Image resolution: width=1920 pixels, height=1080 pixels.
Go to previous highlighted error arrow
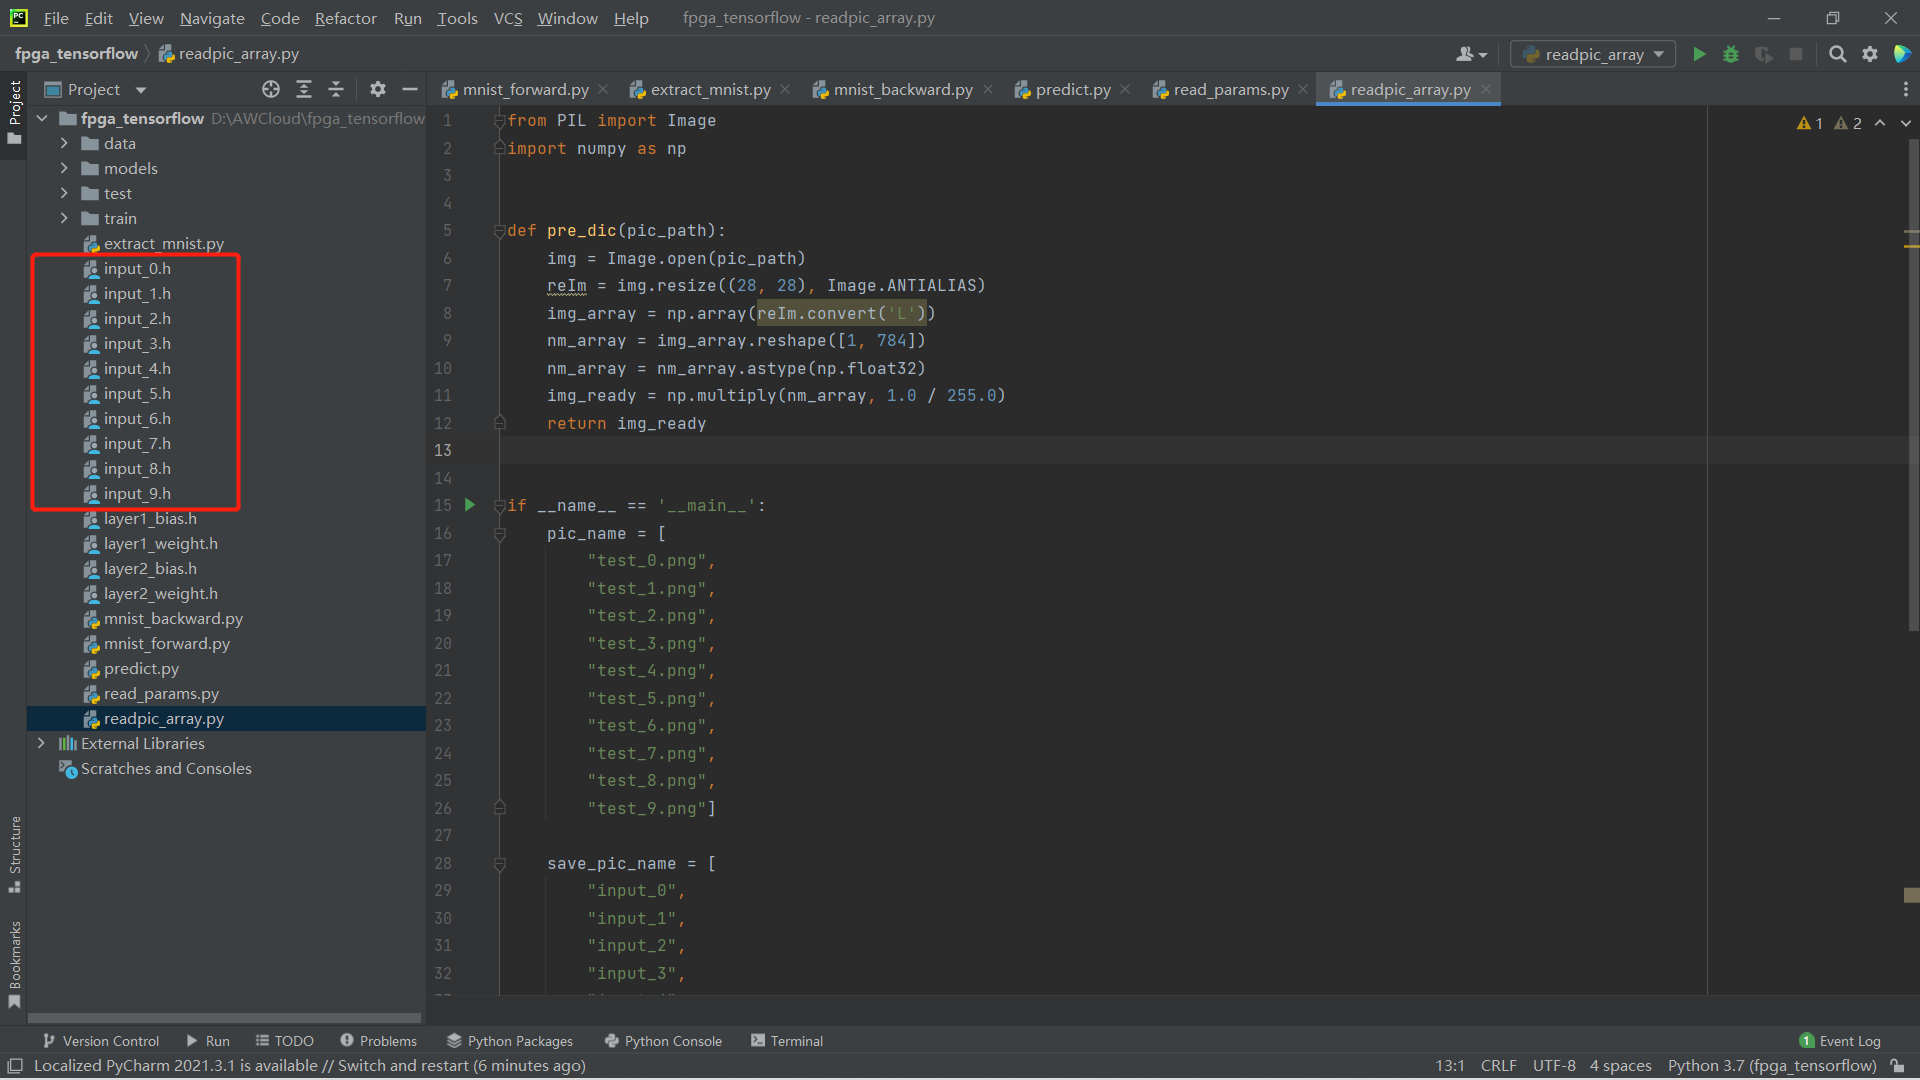tap(1880, 123)
